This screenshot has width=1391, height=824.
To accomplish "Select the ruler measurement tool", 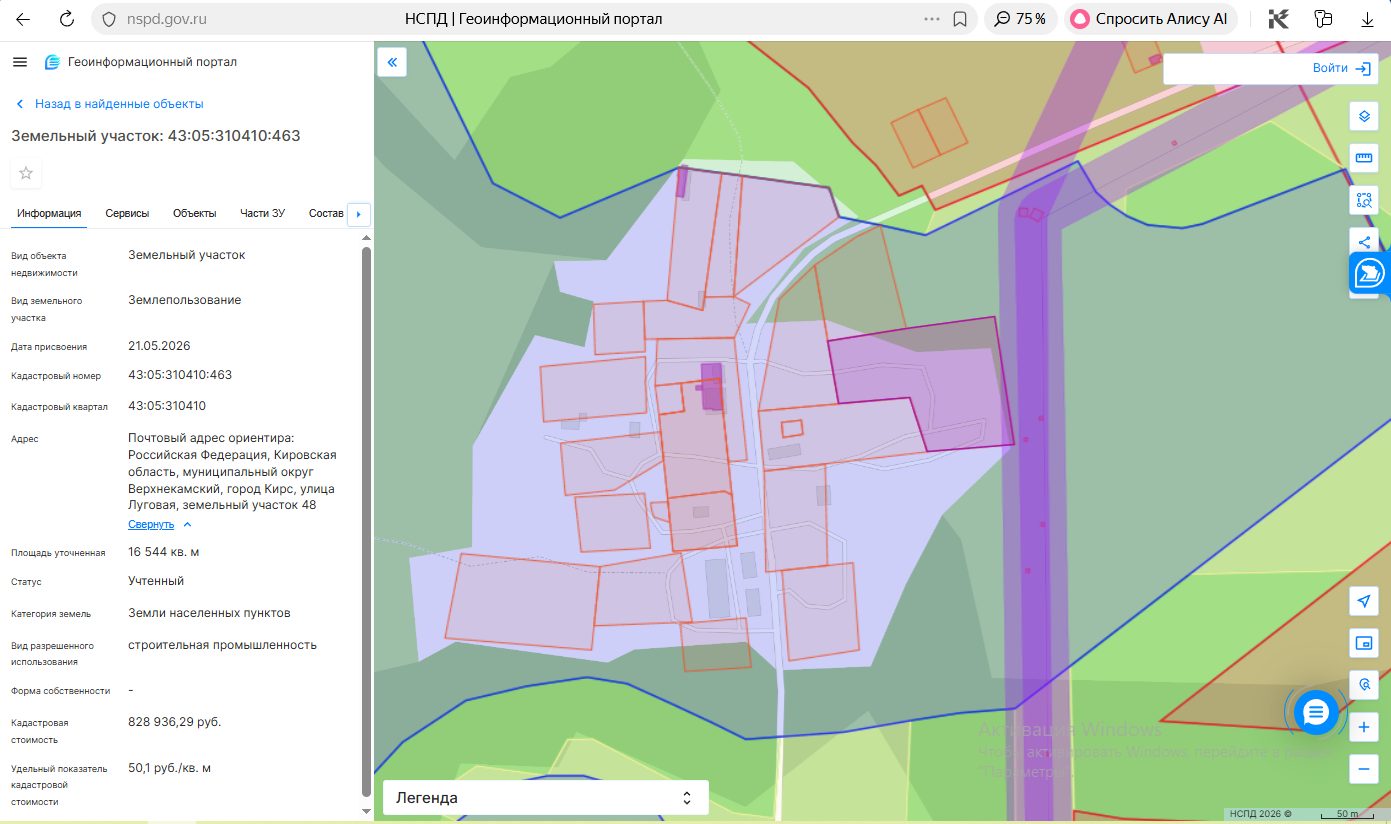I will click(1363, 158).
